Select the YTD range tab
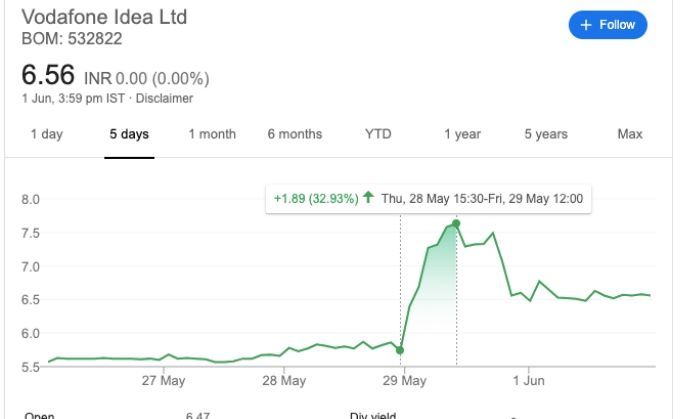Viewport: 700px width, 419px height. click(378, 135)
